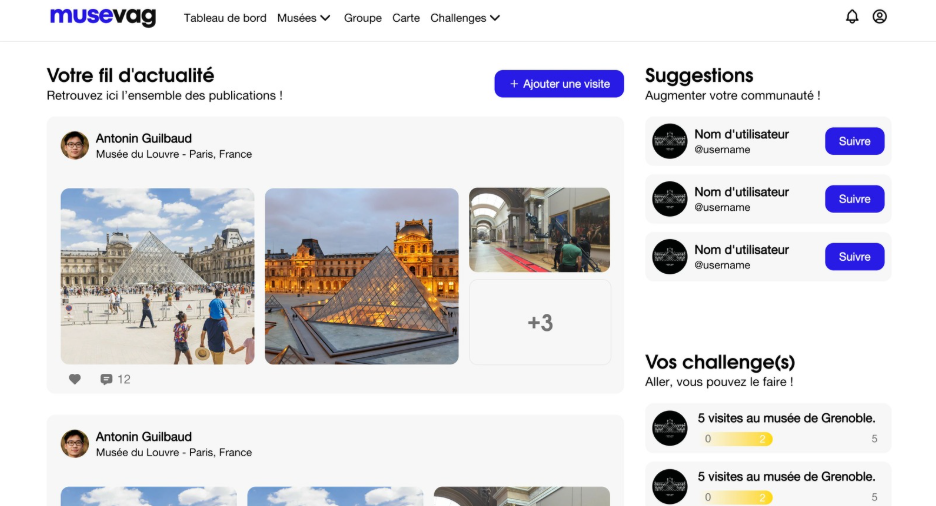Click the Vos challenge(s) heading
936x506 pixels.
click(720, 362)
